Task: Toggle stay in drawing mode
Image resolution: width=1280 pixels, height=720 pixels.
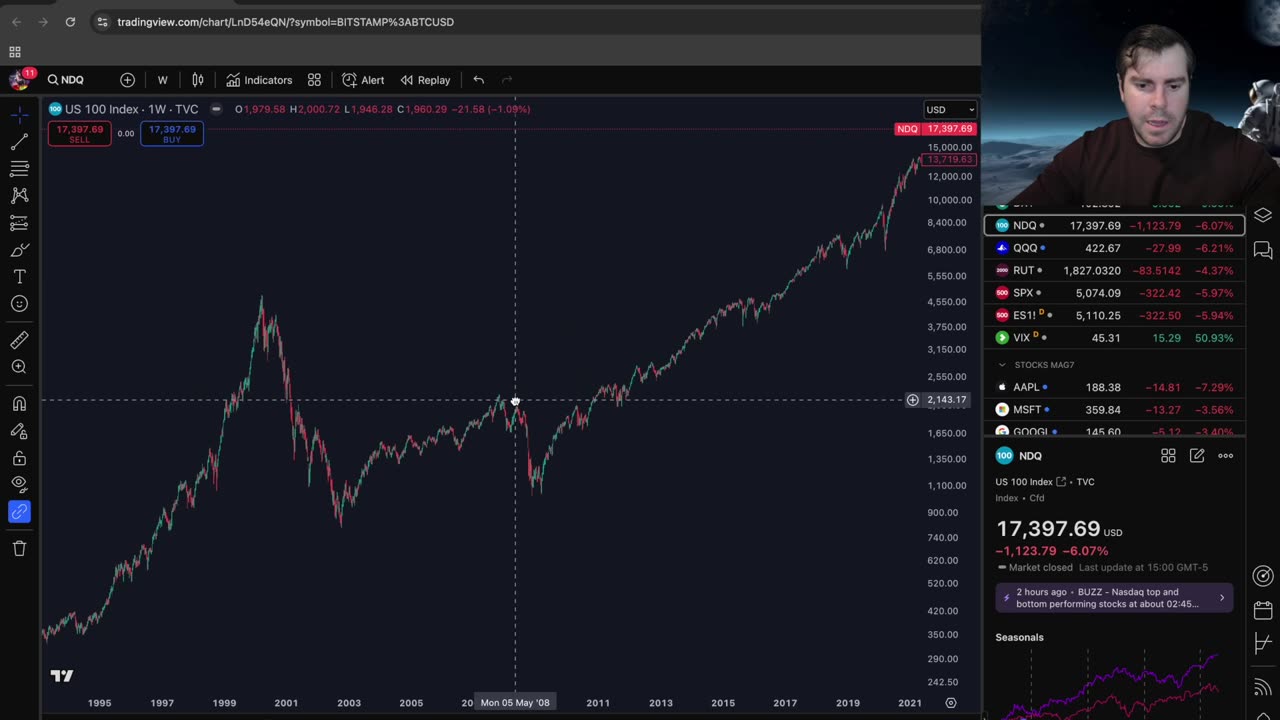Action: pos(19,430)
